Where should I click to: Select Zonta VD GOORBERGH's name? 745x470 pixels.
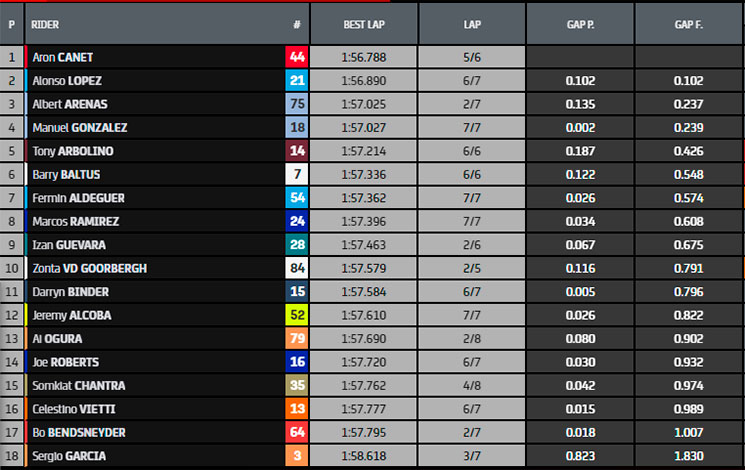(x=89, y=268)
